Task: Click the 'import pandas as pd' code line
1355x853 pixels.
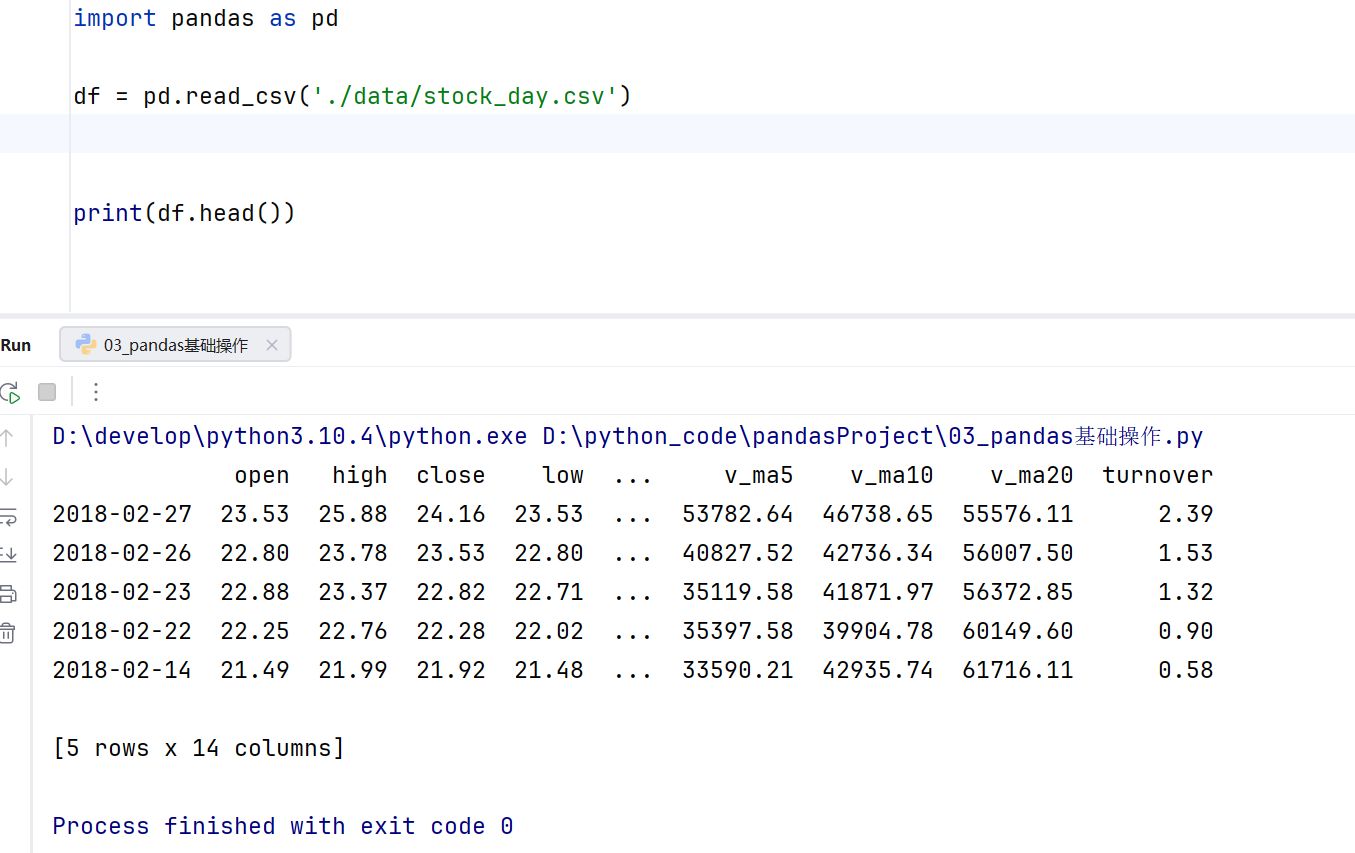Action: (x=206, y=19)
